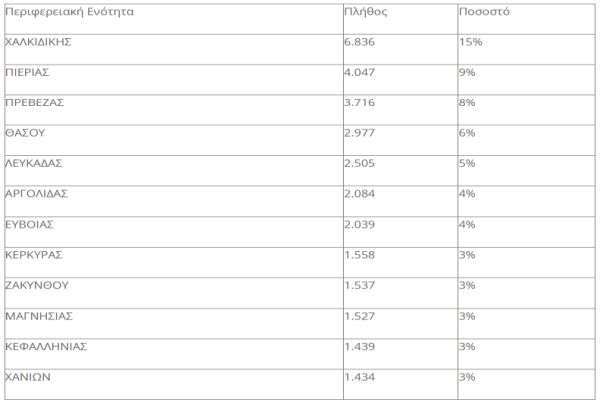Select the "Πλήθος" column header
The height and width of the screenshot is (400, 600).
click(x=366, y=14)
